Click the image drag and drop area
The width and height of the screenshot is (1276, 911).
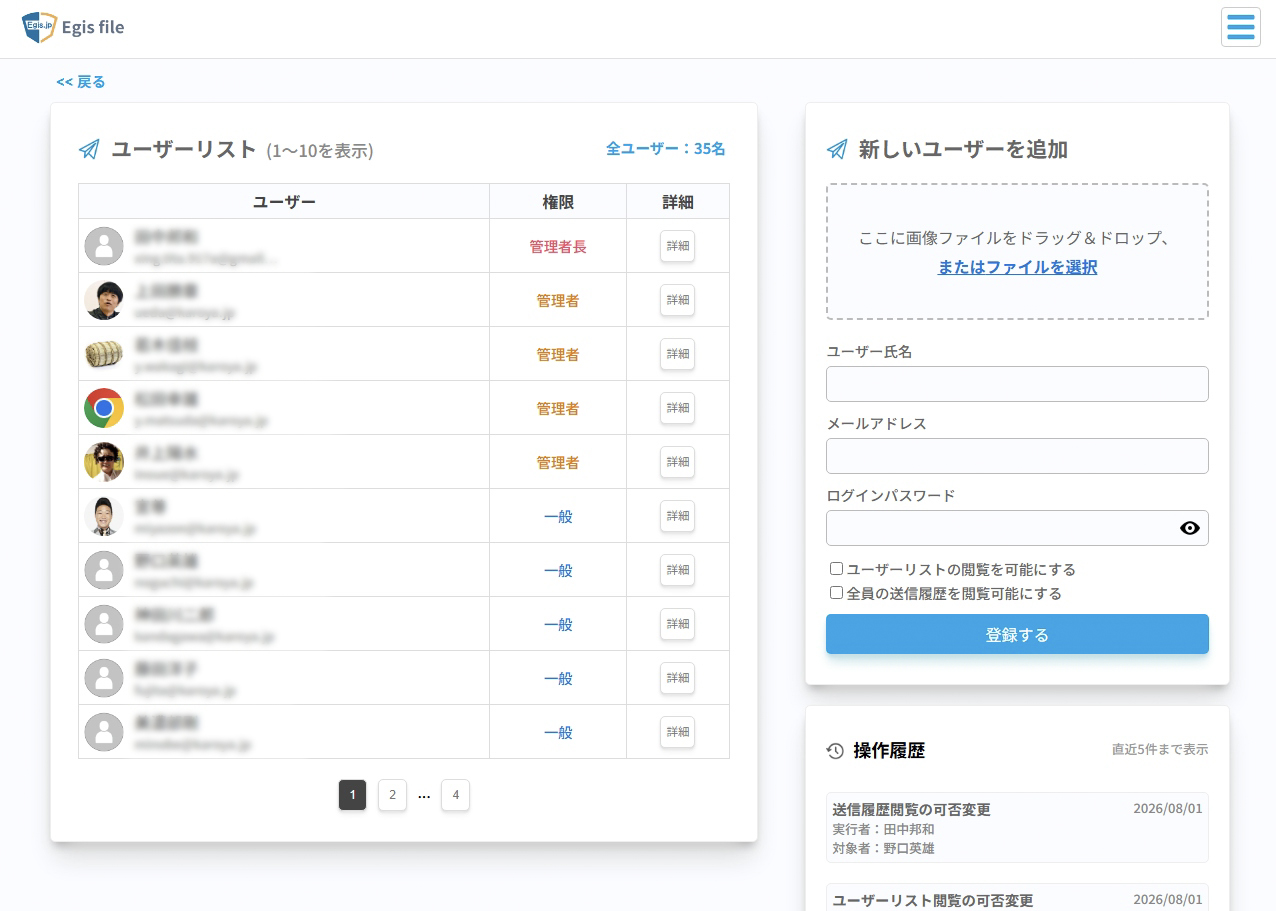coord(1017,252)
